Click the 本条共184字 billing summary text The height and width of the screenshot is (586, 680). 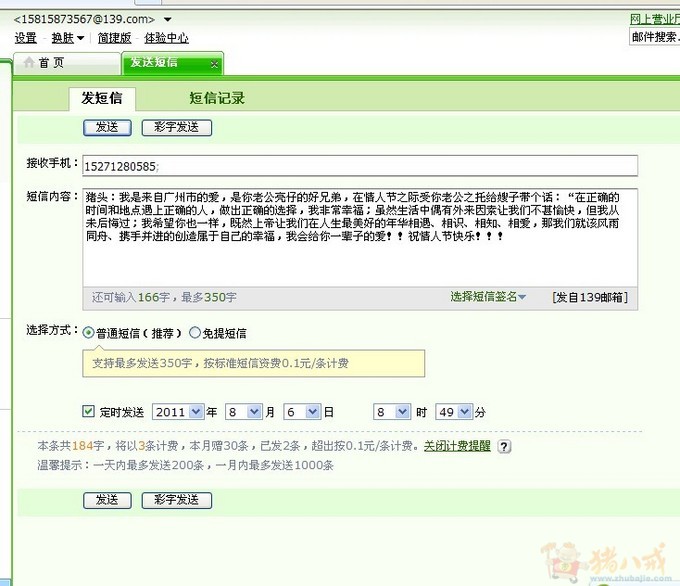pyautogui.click(x=228, y=446)
